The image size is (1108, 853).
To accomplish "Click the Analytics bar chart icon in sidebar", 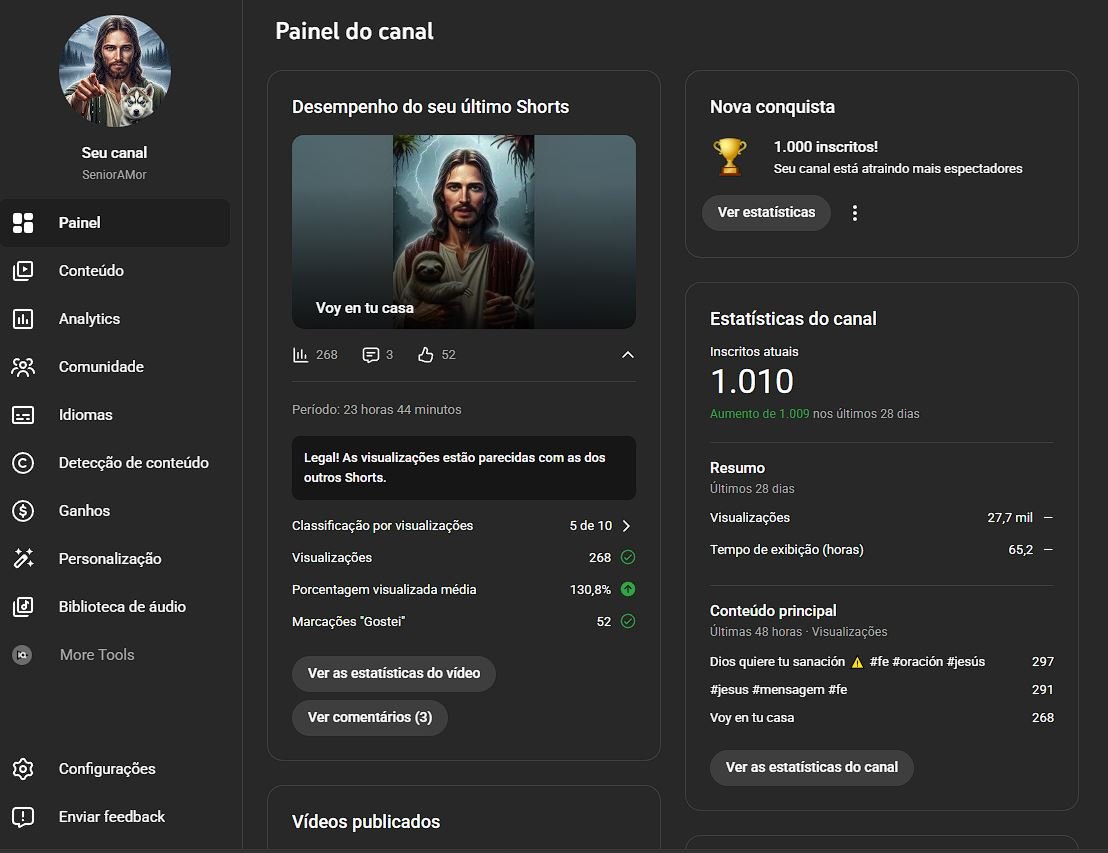I will pyautogui.click(x=23, y=319).
